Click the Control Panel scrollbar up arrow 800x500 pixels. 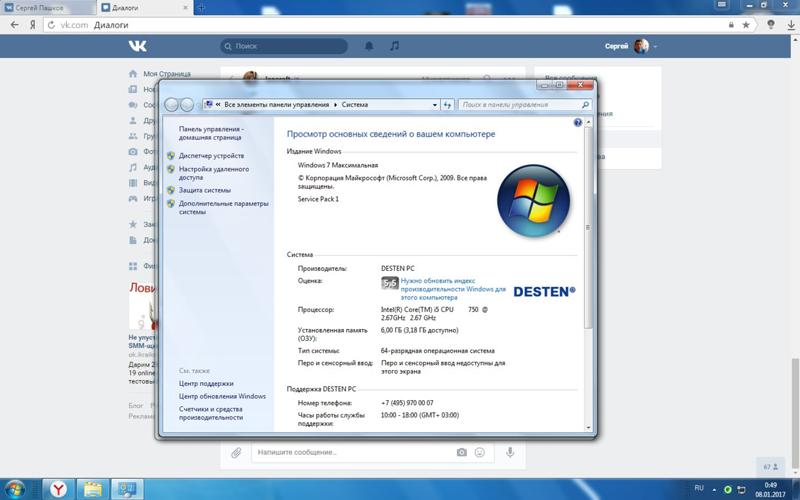(x=588, y=122)
